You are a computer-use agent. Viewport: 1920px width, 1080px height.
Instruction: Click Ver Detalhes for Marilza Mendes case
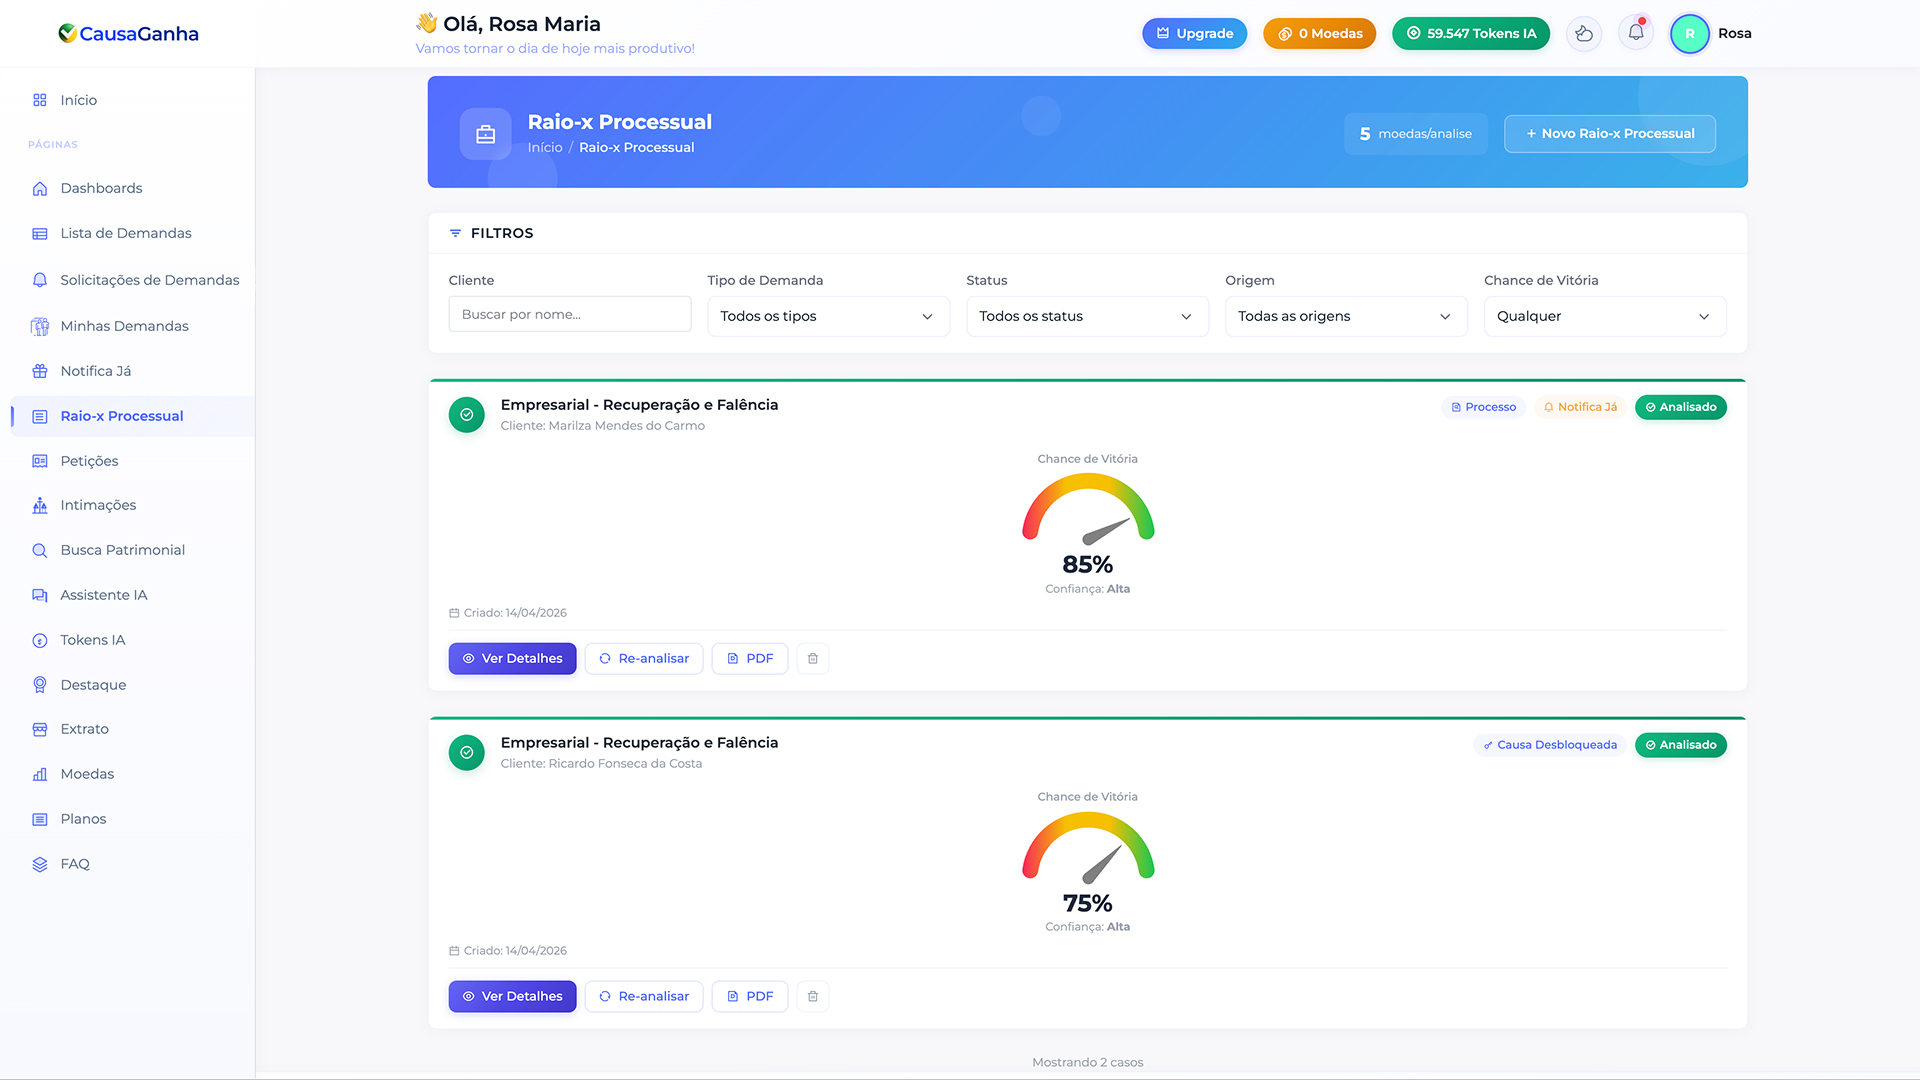[x=512, y=658]
